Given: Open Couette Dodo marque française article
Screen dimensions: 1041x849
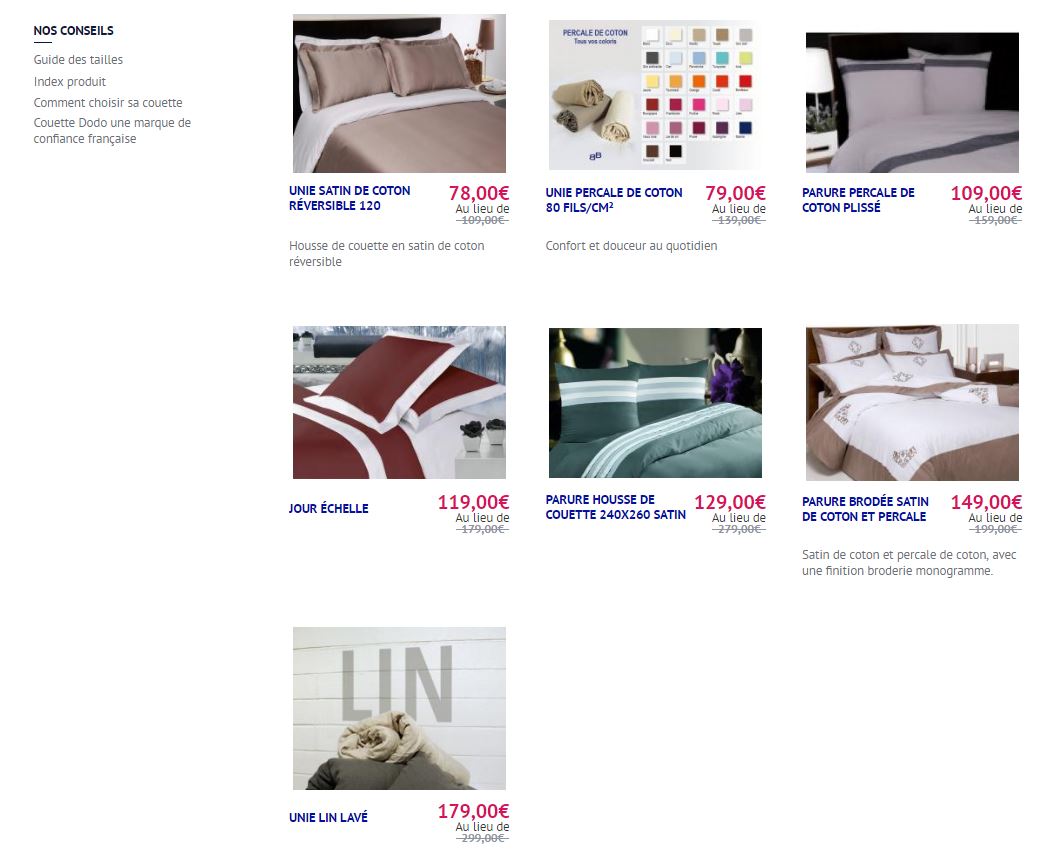Looking at the screenshot, I should (x=112, y=131).
